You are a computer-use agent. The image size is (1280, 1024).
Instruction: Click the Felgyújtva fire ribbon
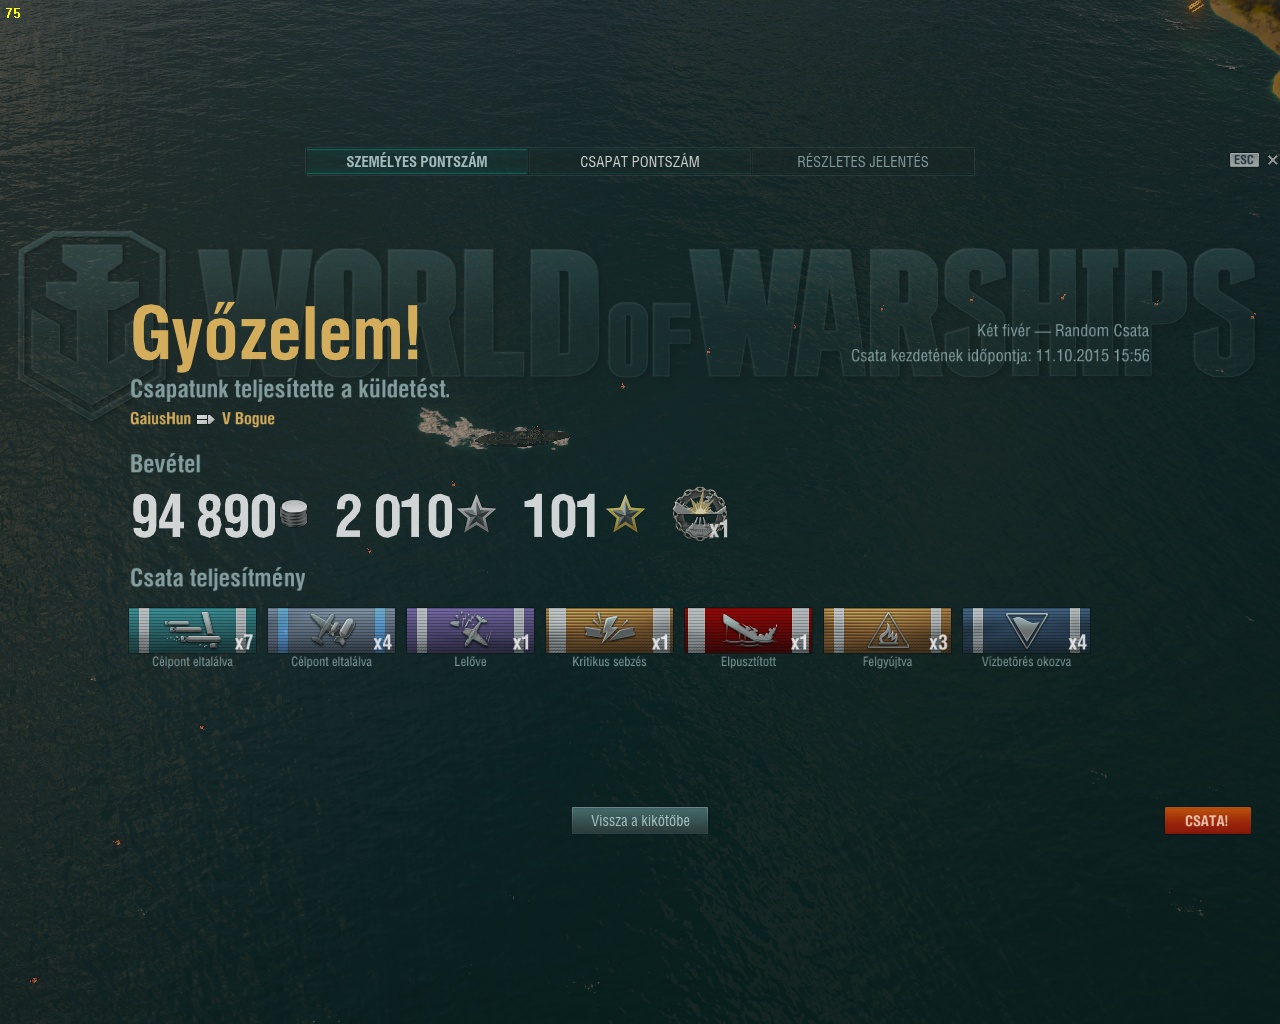pos(887,631)
